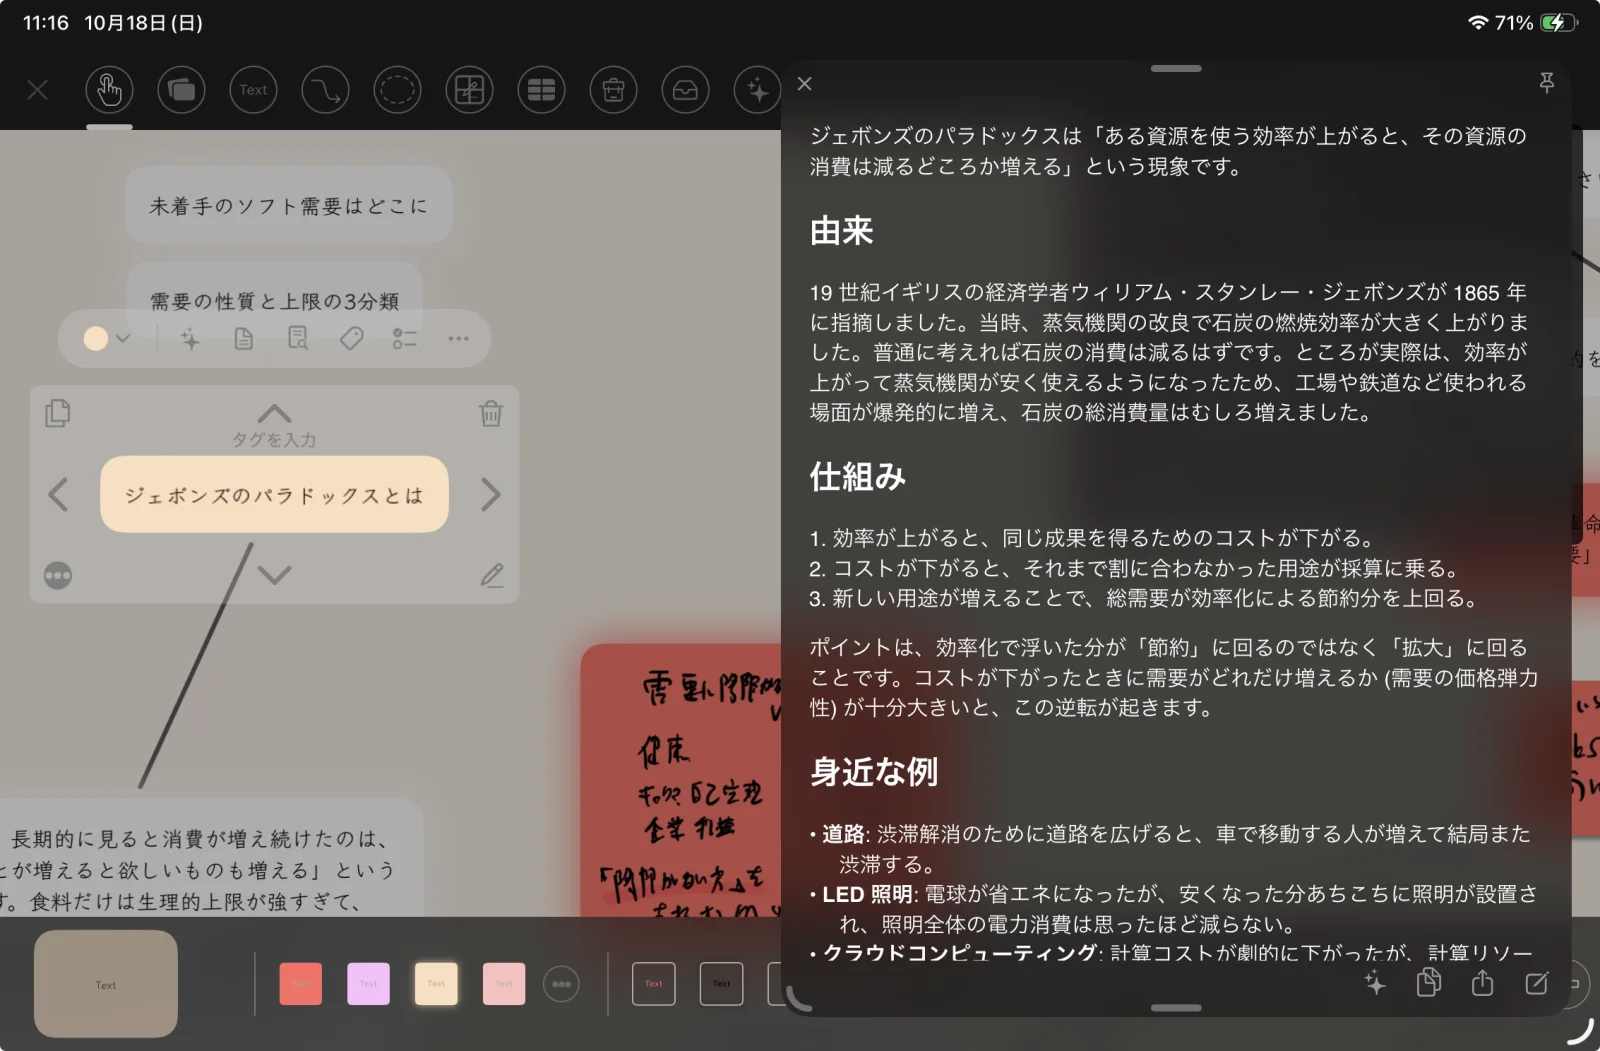The height and width of the screenshot is (1051, 1600).
Task: Choose the purple card color swatch
Action: (368, 984)
